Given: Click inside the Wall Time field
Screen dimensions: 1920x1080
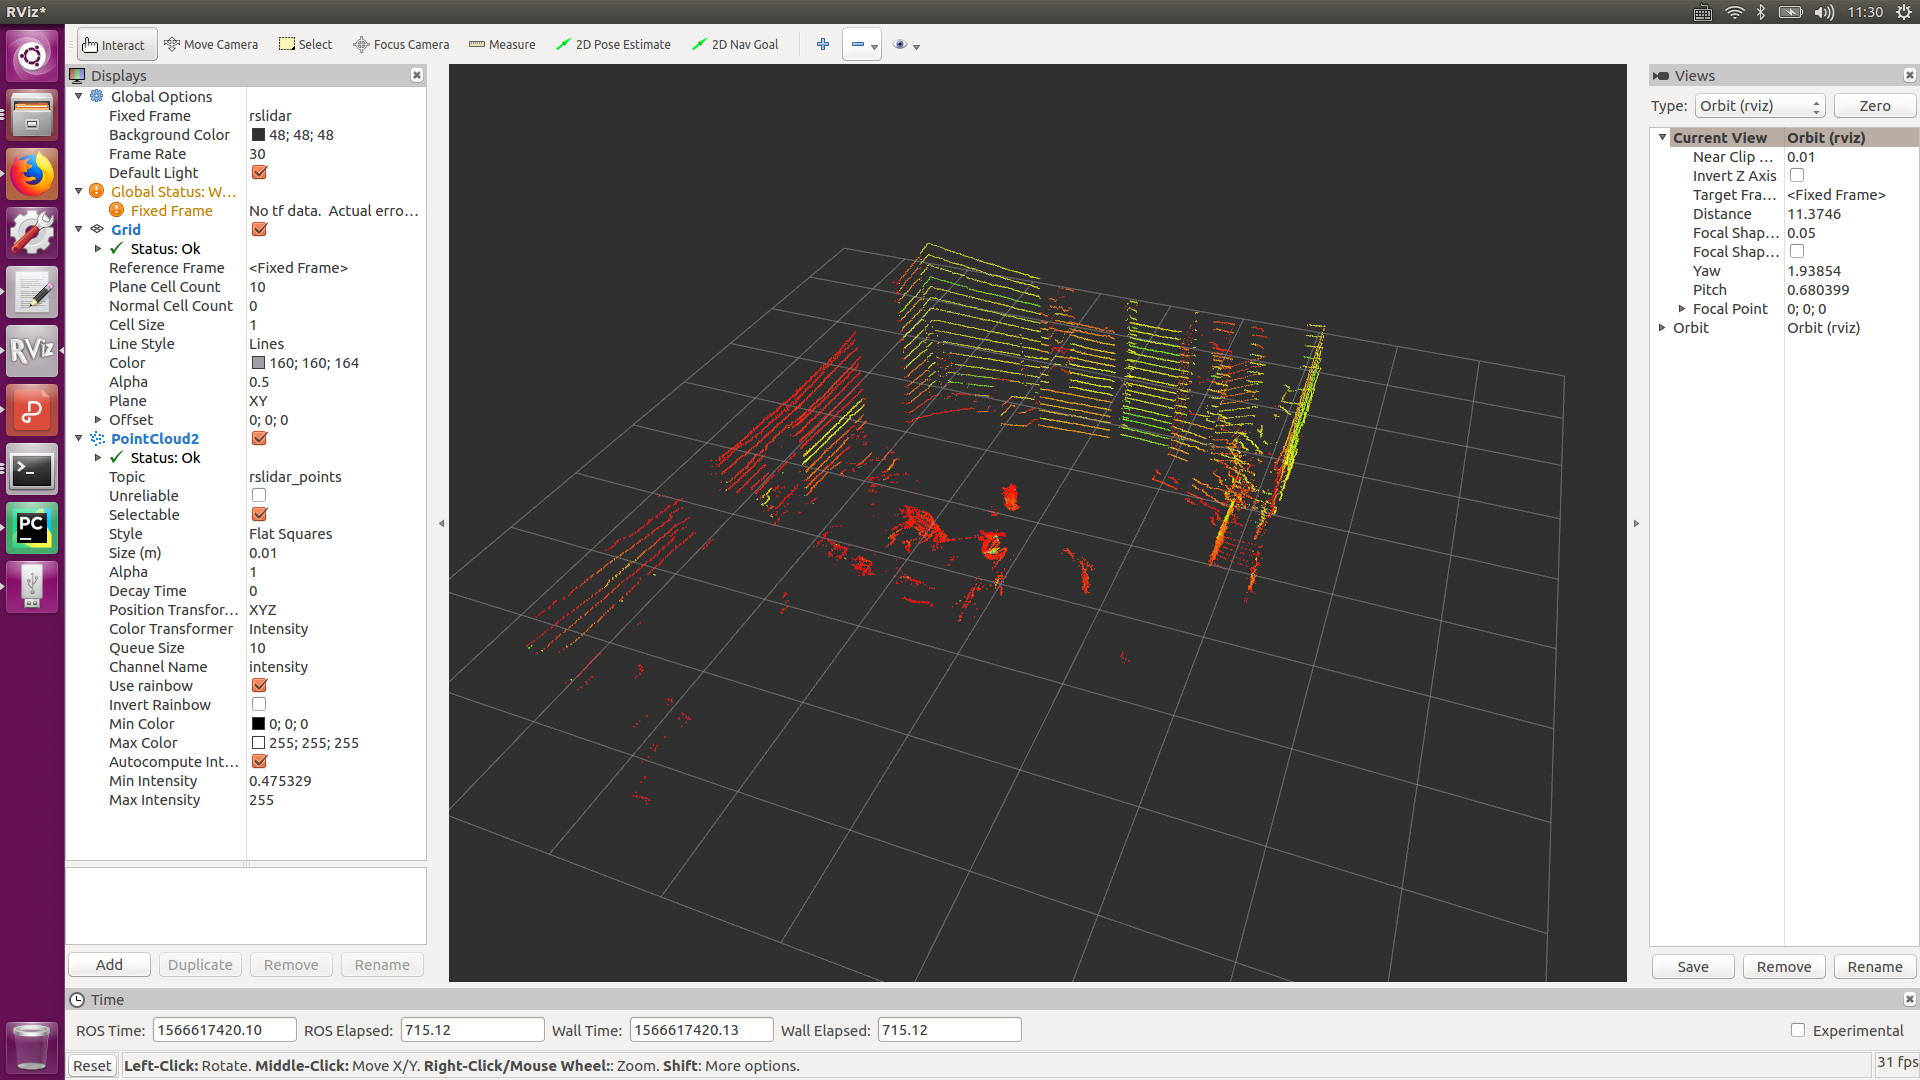Looking at the screenshot, I should click(x=700, y=1029).
